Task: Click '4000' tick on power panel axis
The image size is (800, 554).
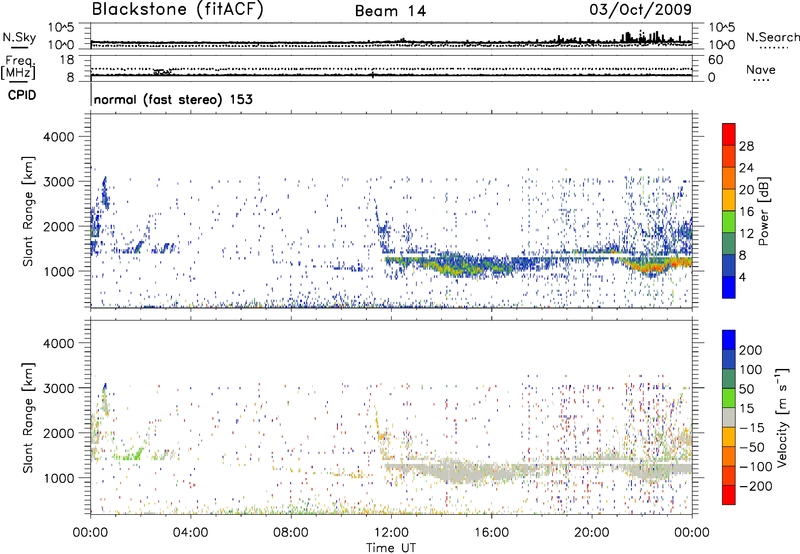Action: 59,137
